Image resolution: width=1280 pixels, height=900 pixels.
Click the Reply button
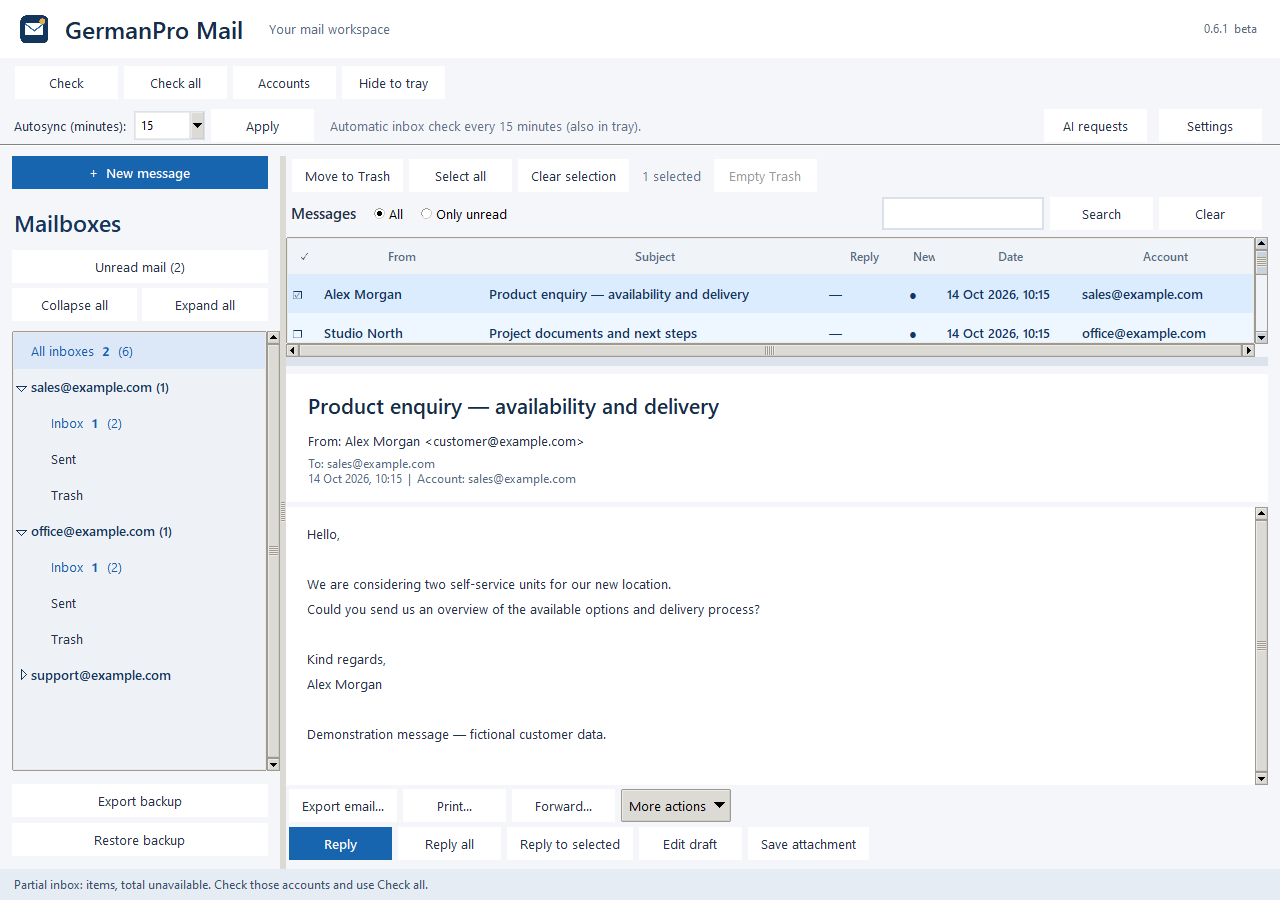coord(340,844)
